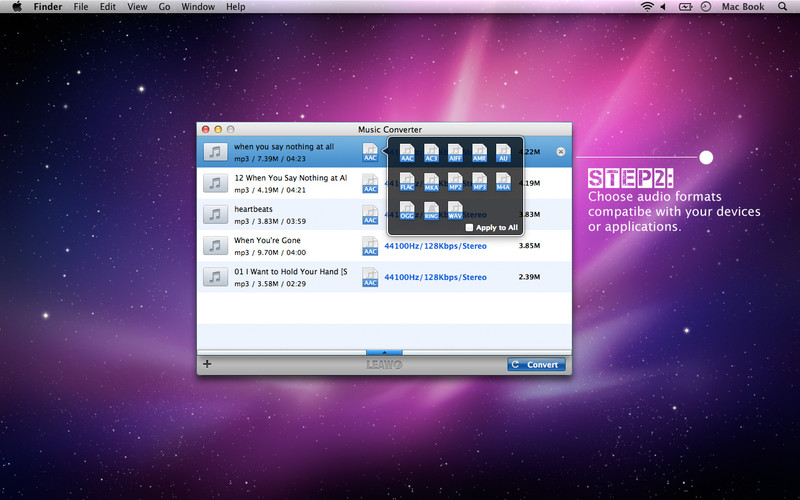Choose the WAV output format
Viewport: 800px width, 500px height.
pos(455,210)
